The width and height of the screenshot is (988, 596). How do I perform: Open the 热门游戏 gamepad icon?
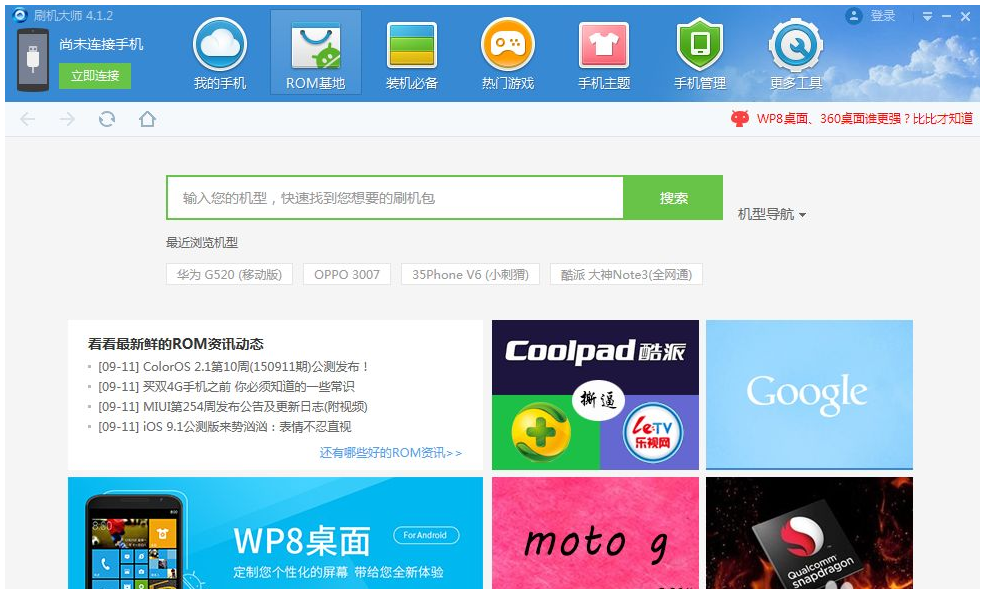507,47
